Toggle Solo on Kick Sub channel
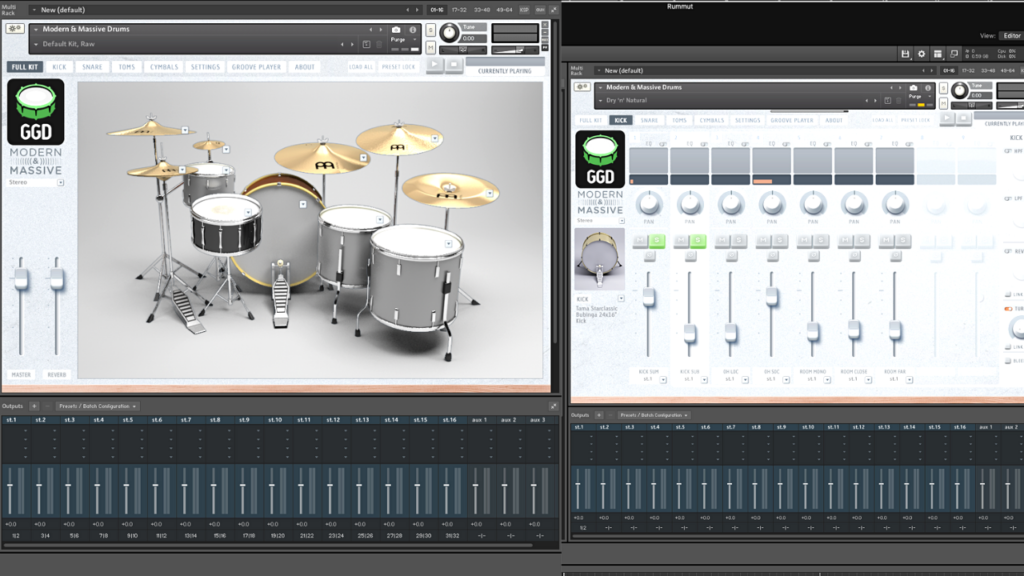 point(698,241)
